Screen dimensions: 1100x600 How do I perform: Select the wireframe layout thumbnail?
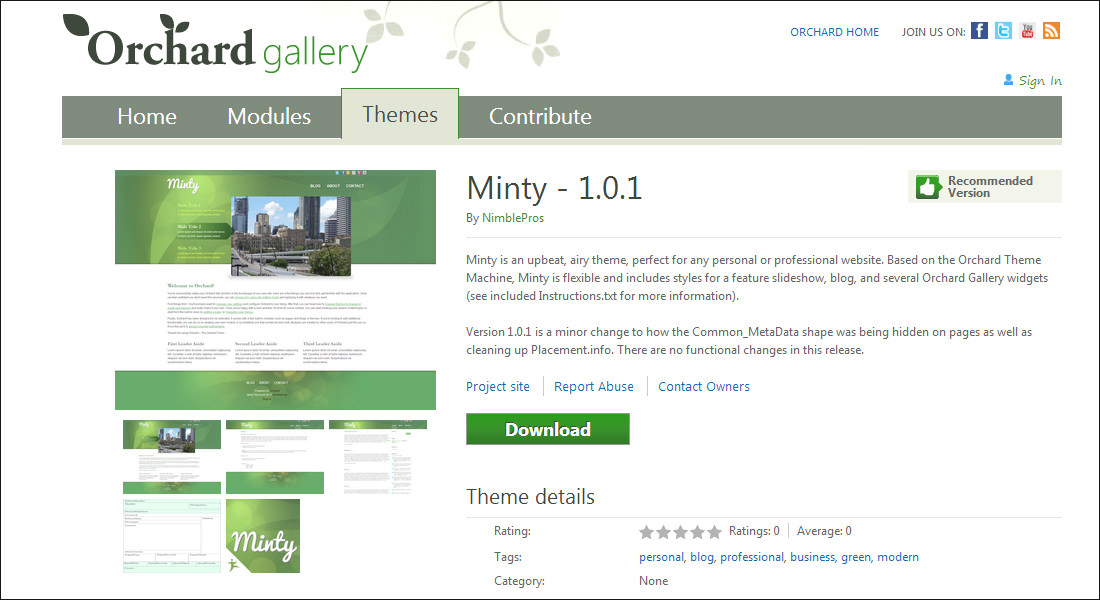coord(172,536)
